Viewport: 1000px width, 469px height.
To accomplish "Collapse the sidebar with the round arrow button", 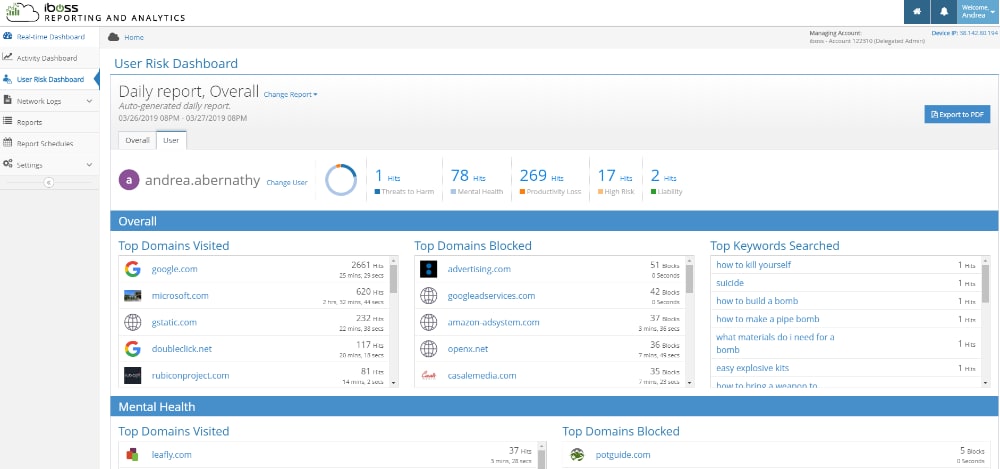I will point(49,182).
